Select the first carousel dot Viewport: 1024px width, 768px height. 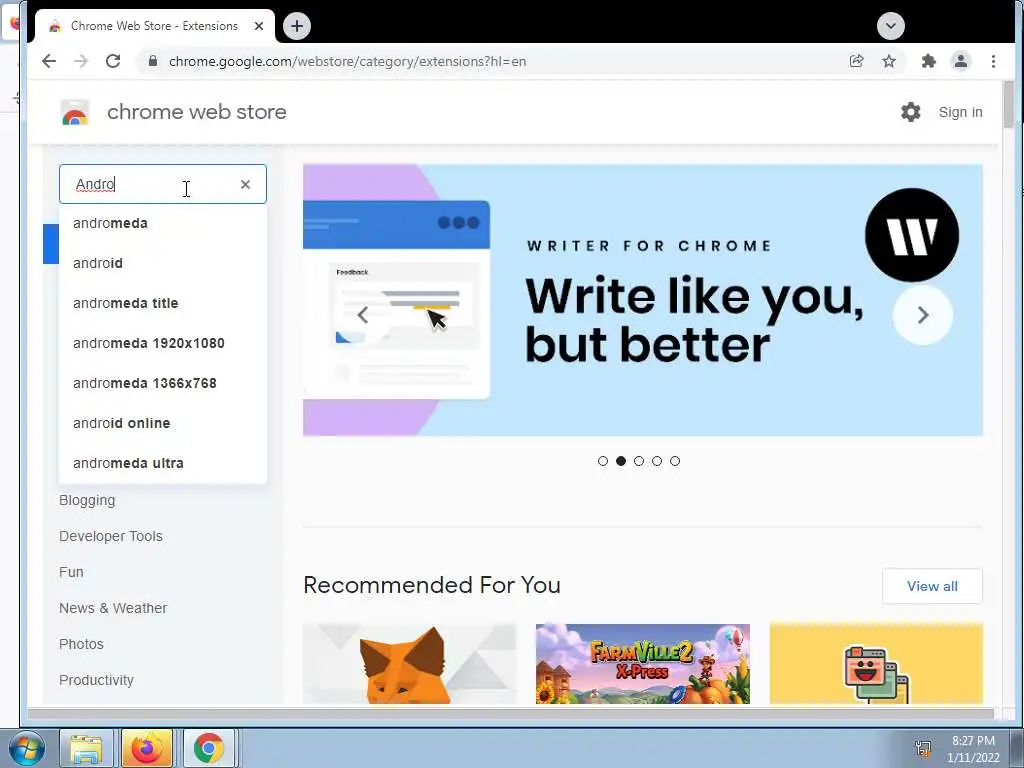tap(603, 461)
